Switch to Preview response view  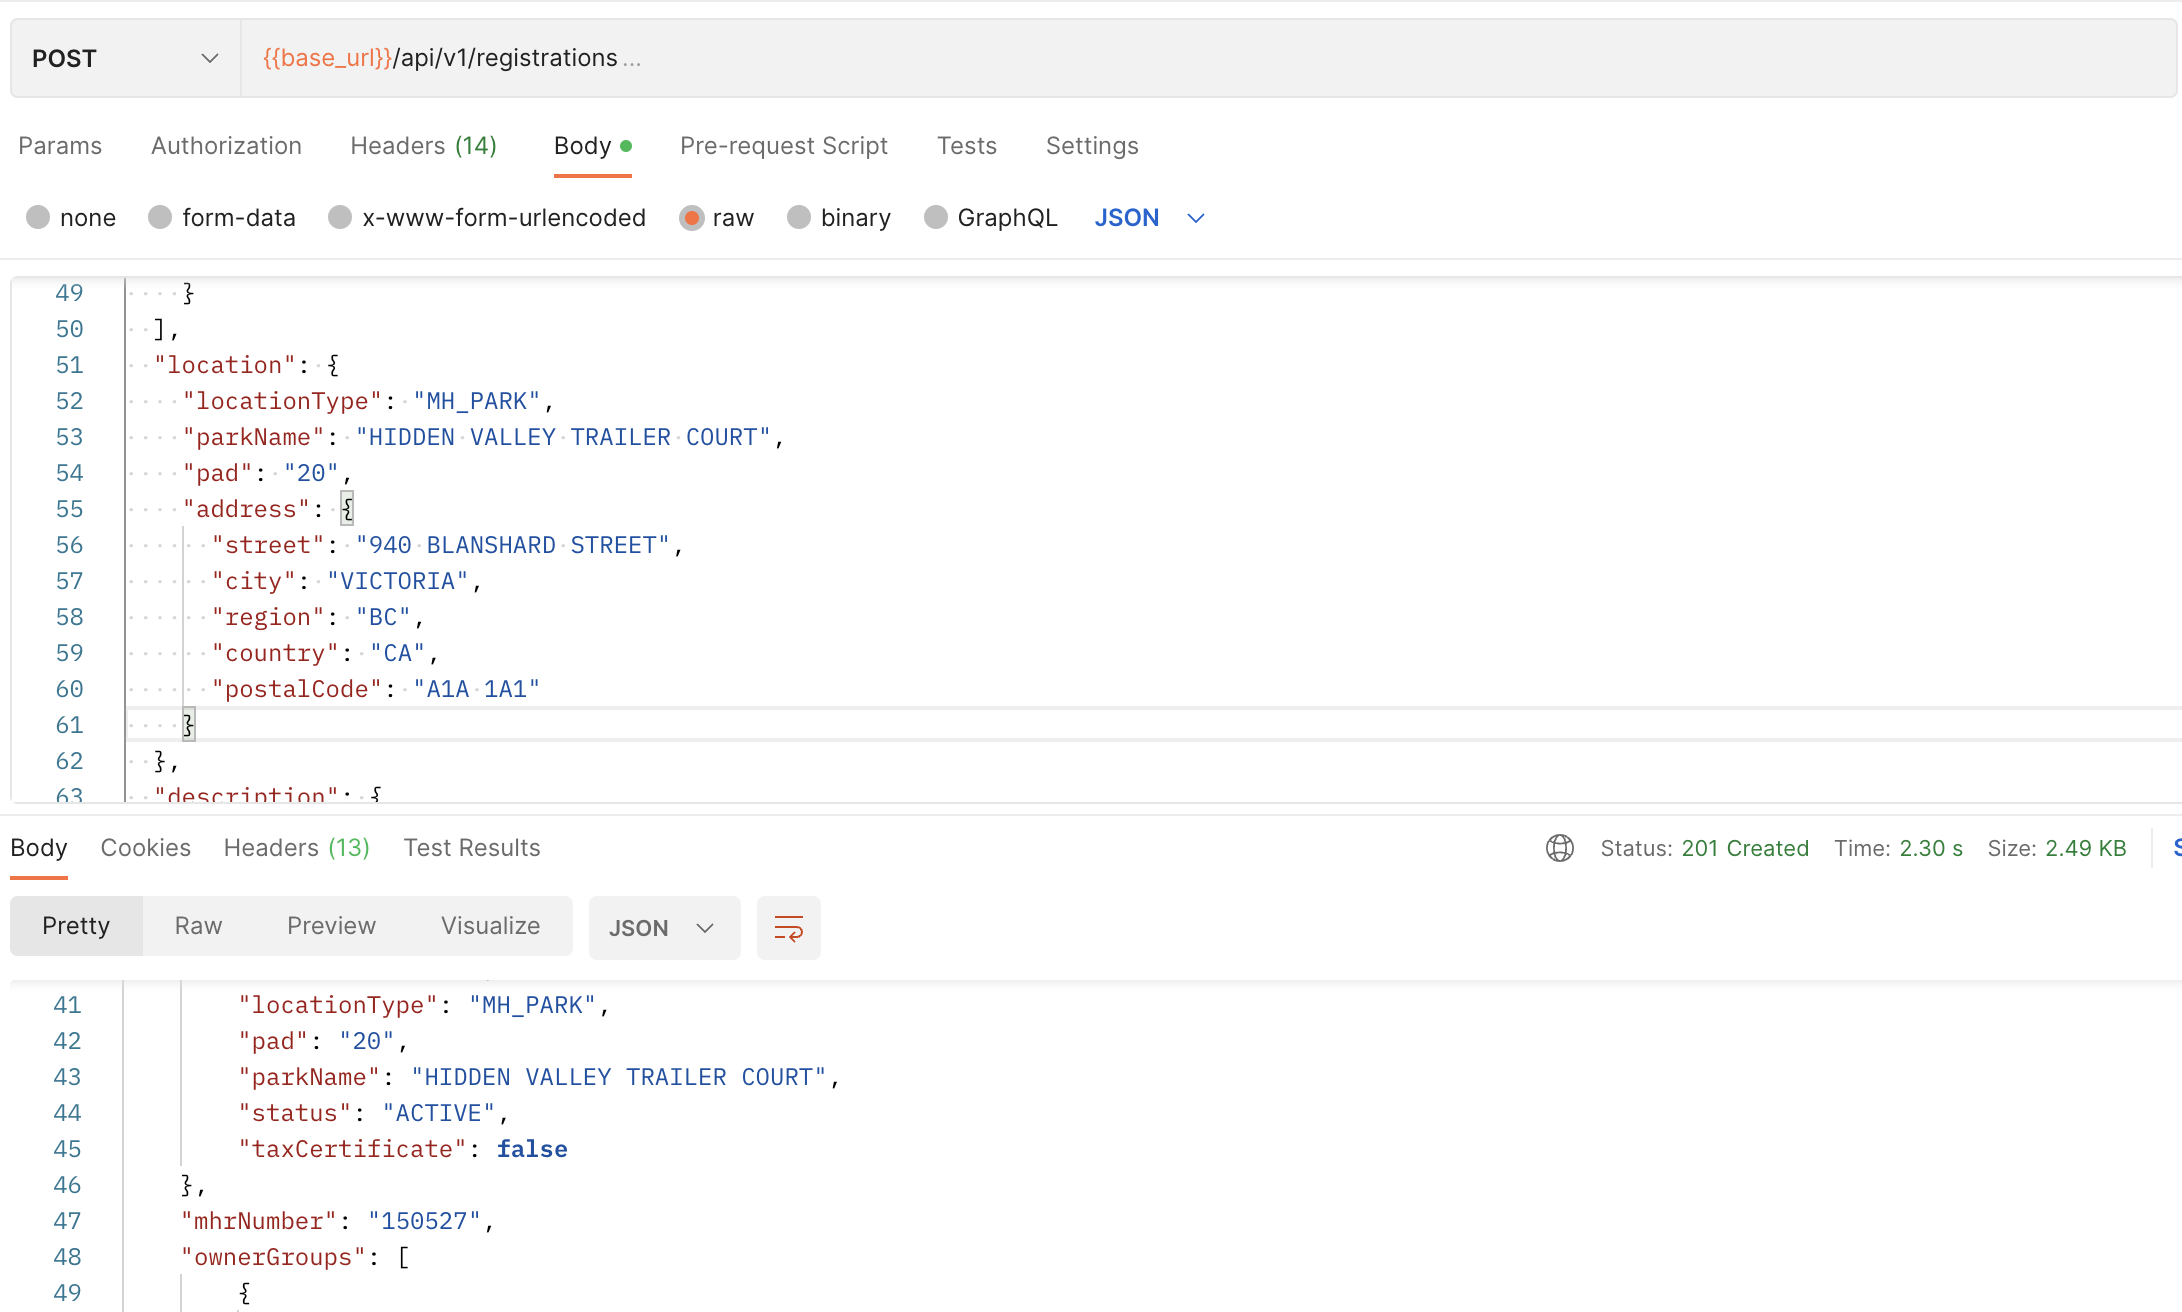tap(331, 926)
